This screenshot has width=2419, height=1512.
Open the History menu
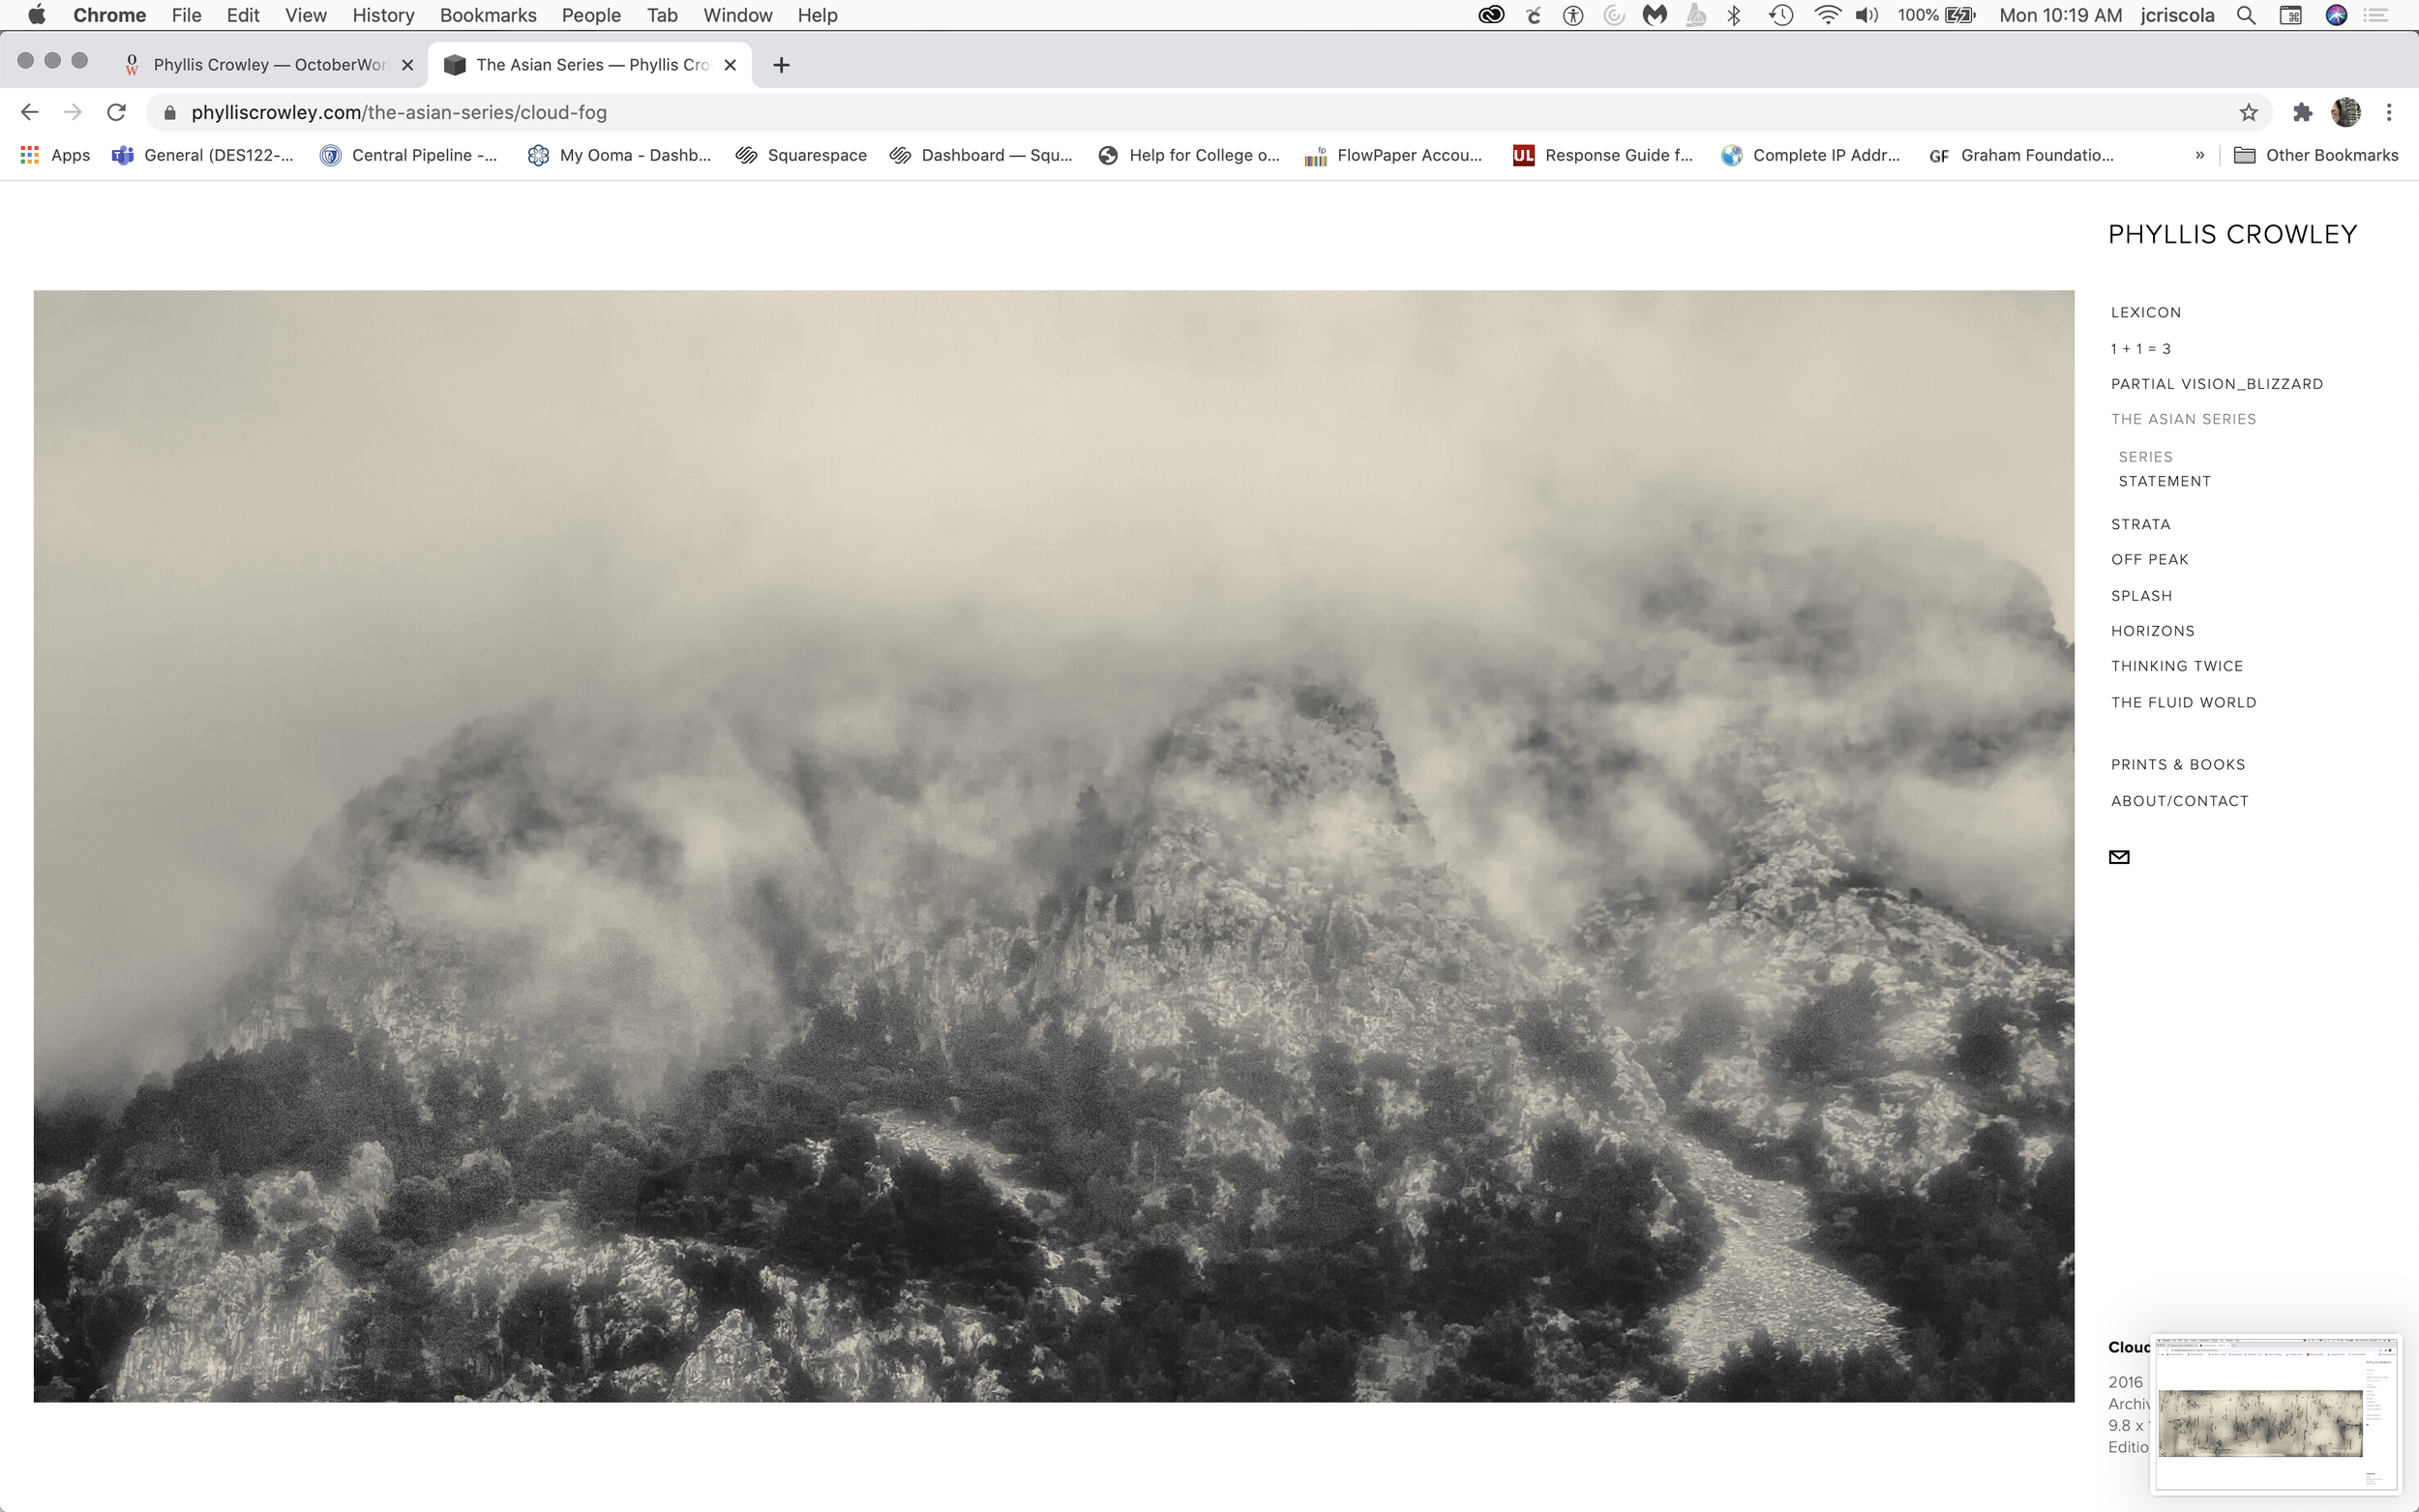pyautogui.click(x=383, y=15)
